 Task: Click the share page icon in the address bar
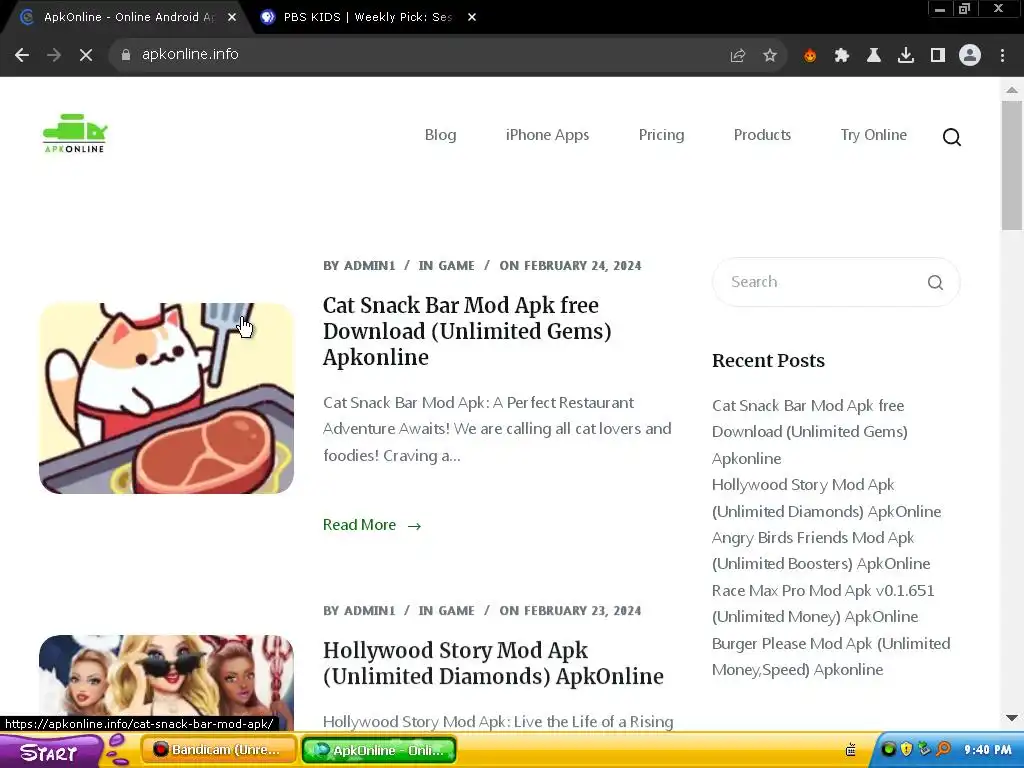(738, 56)
